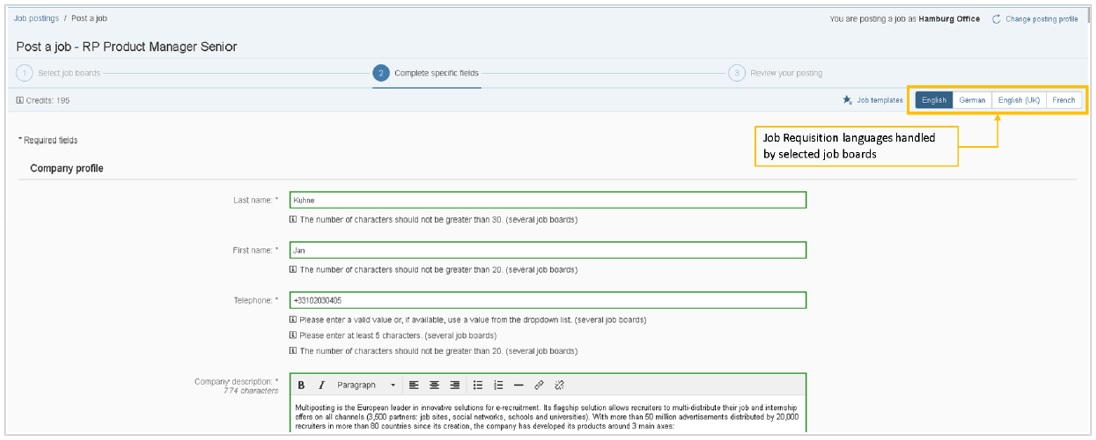The image size is (1096, 440).
Task: Open the Paragraph style dropdown
Action: [366, 385]
